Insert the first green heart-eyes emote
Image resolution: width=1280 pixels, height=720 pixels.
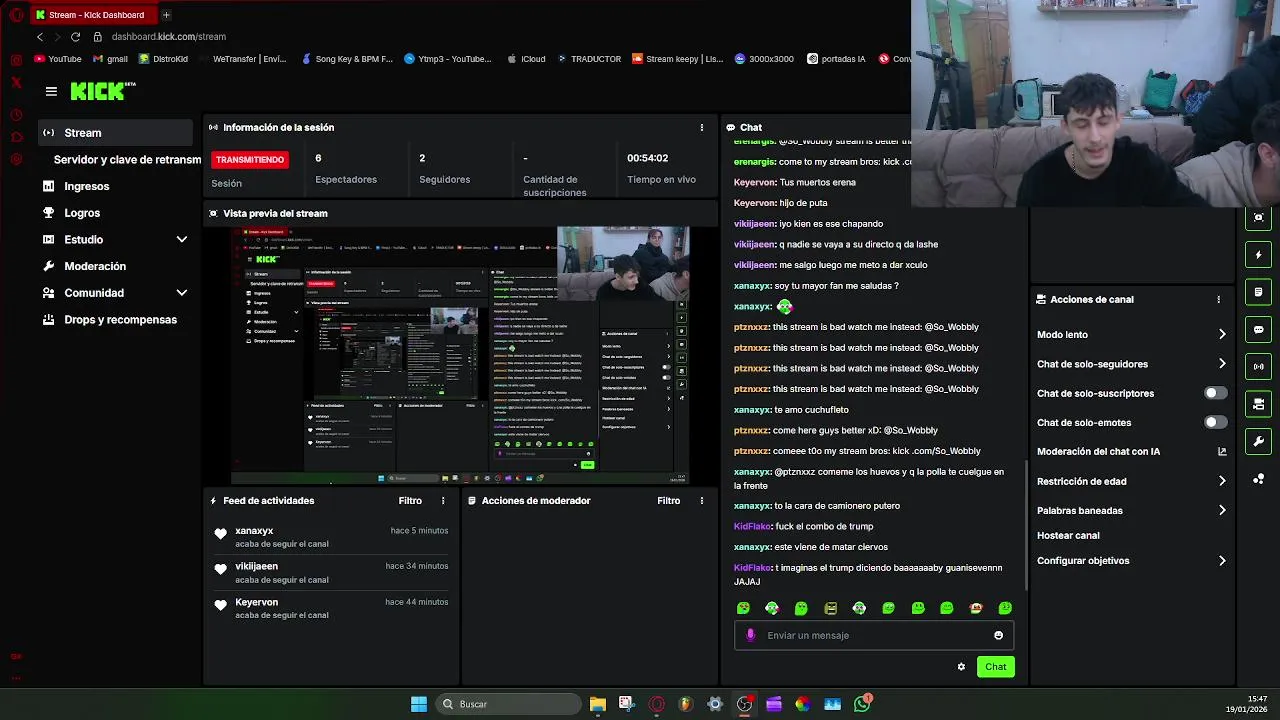coord(743,608)
